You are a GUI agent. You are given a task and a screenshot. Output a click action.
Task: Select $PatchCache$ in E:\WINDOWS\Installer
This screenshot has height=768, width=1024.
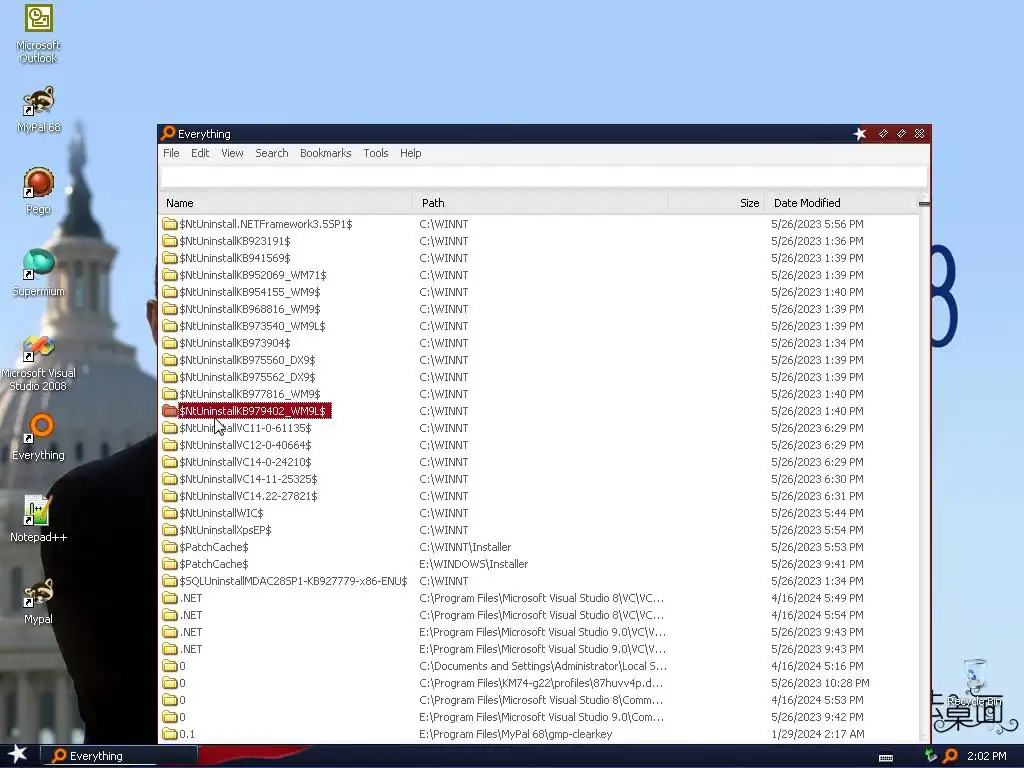tap(539, 564)
